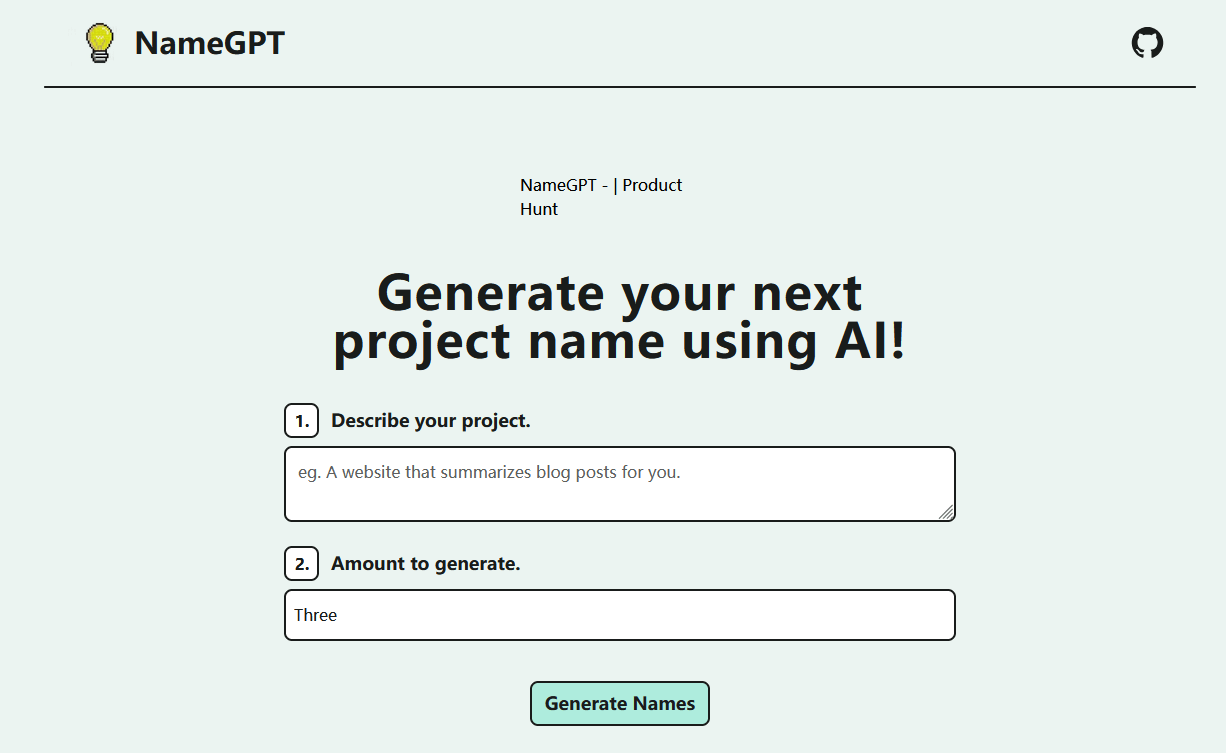Open the GitHub repository icon
The width and height of the screenshot is (1226, 753).
[x=1147, y=43]
